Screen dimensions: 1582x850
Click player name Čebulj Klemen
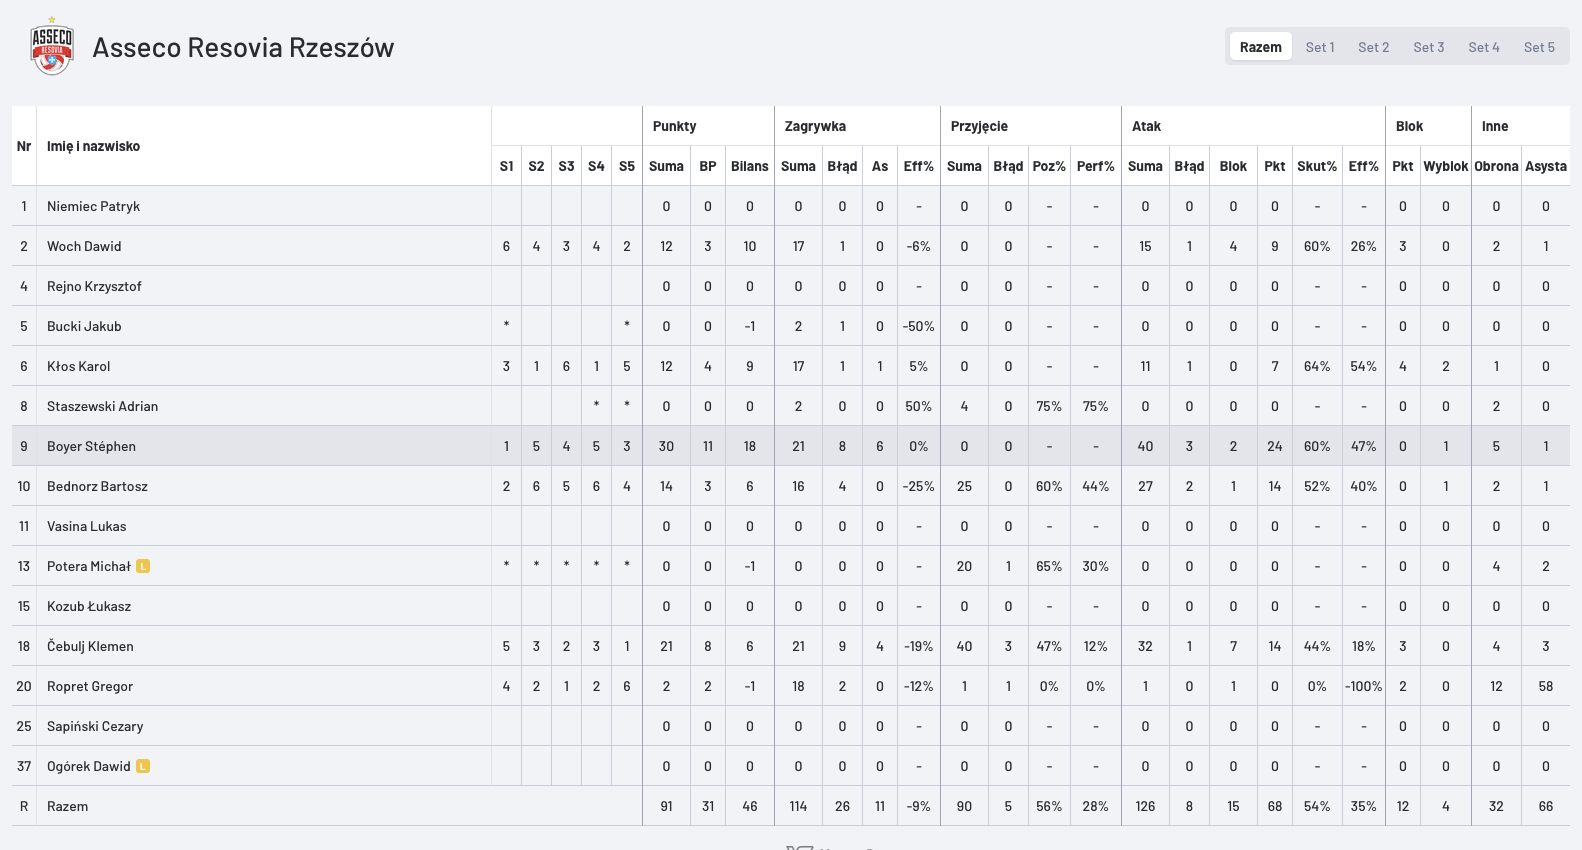click(x=90, y=646)
